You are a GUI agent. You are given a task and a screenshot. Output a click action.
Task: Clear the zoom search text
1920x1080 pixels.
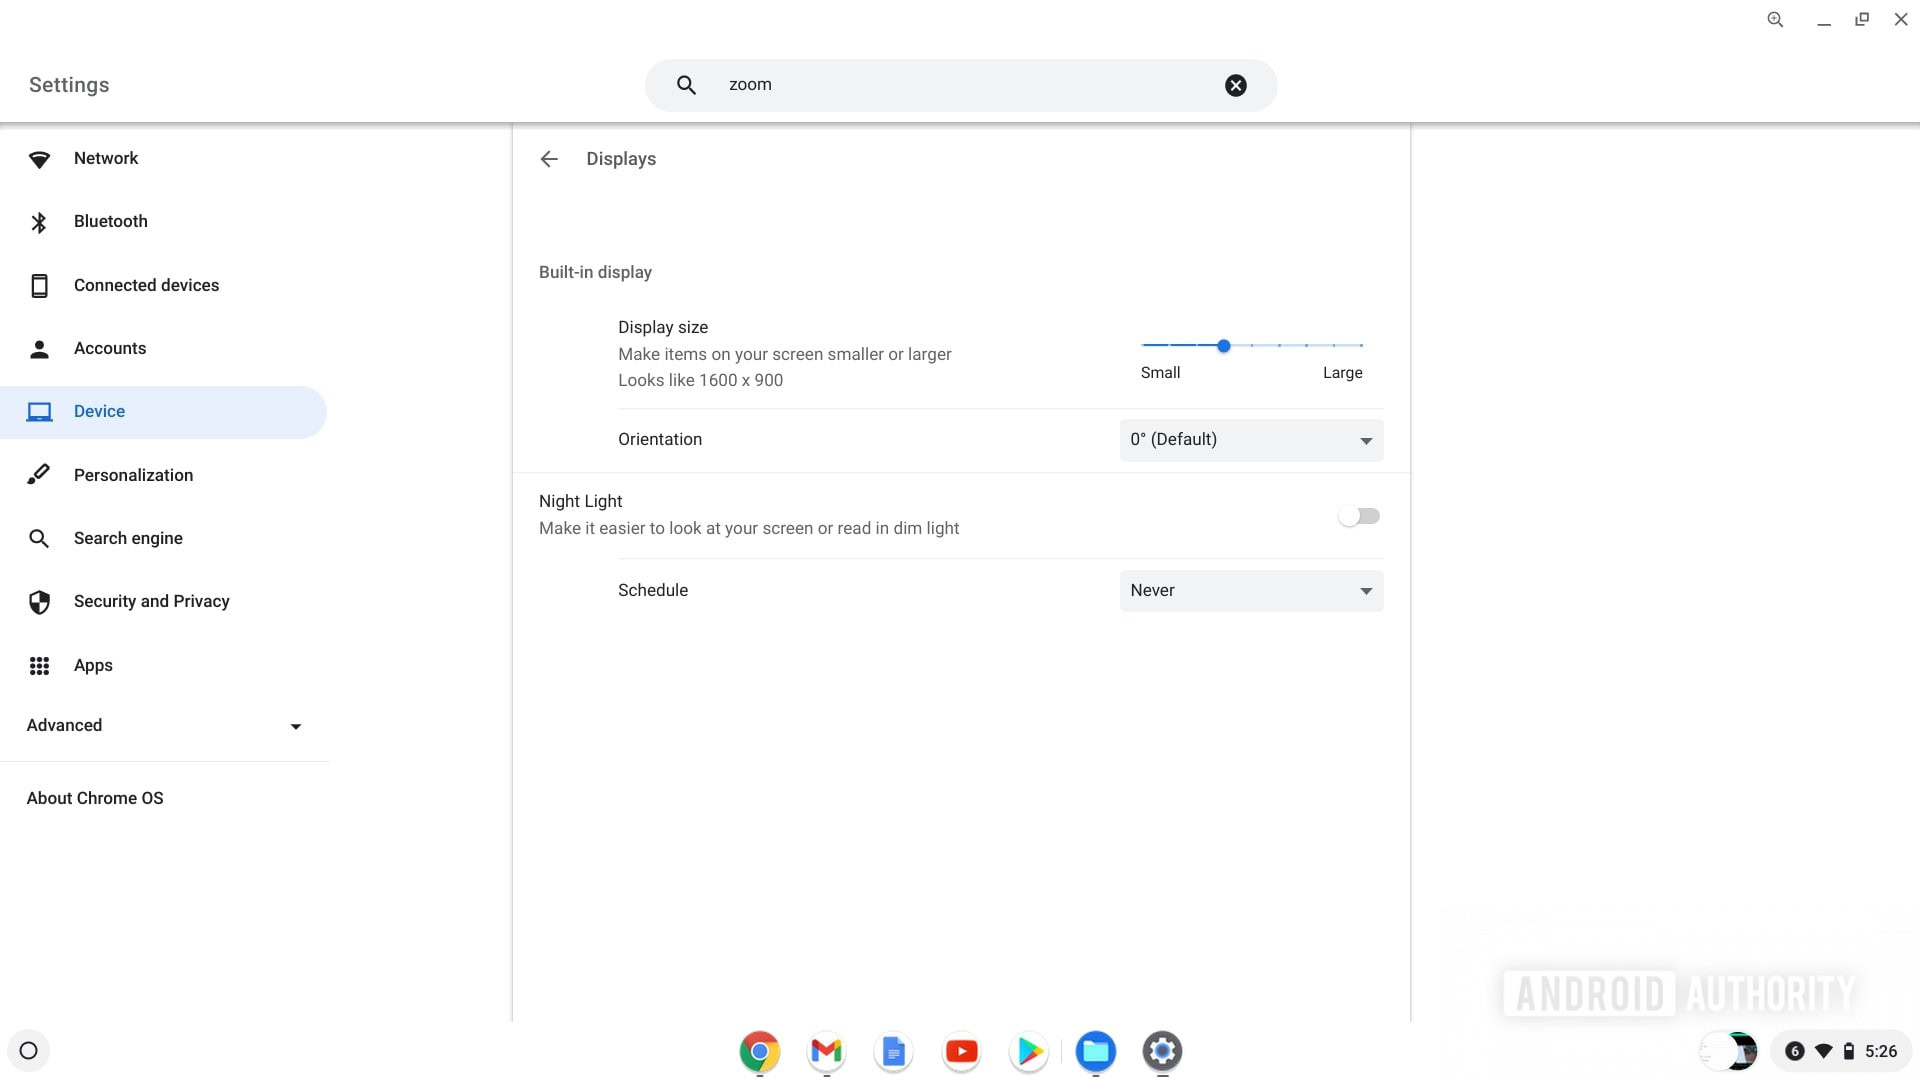(1235, 85)
